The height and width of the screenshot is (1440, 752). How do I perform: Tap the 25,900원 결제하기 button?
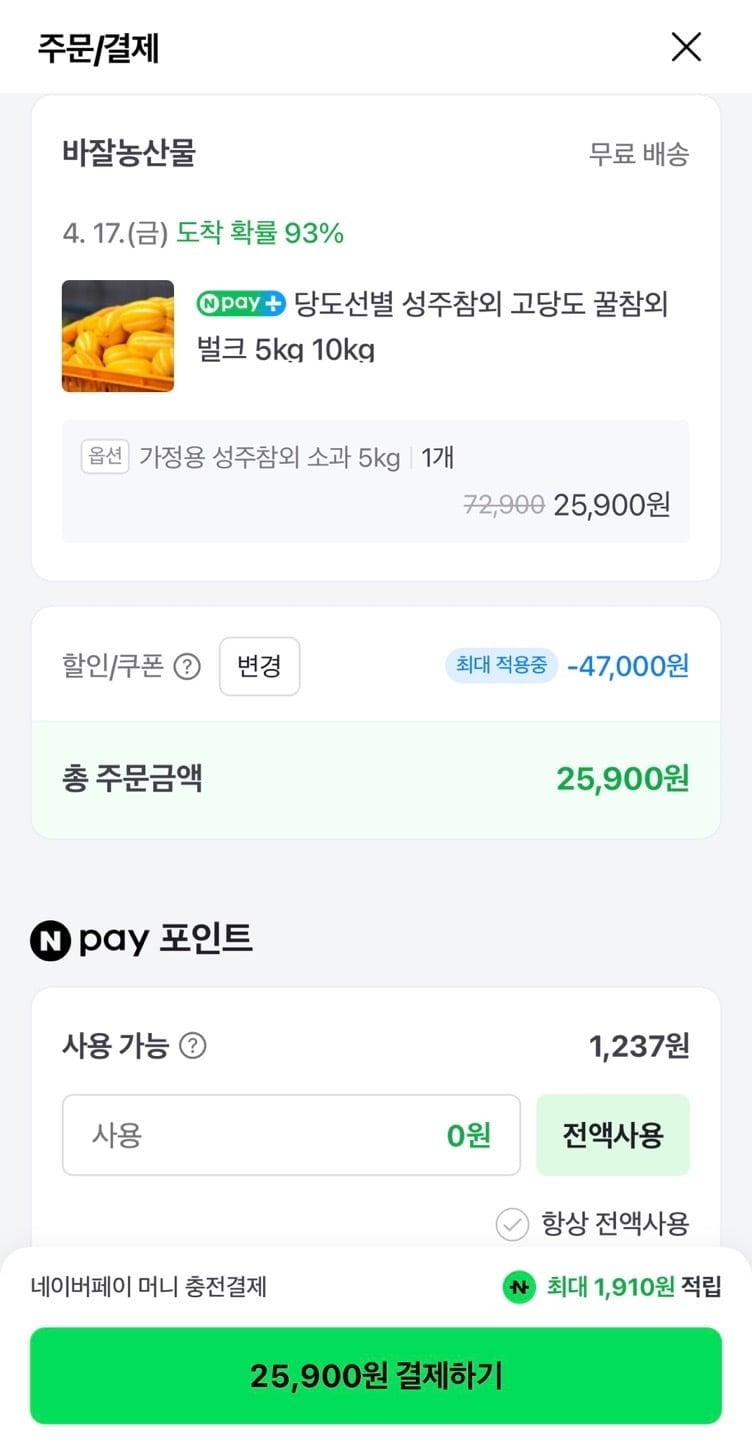[x=376, y=1376]
